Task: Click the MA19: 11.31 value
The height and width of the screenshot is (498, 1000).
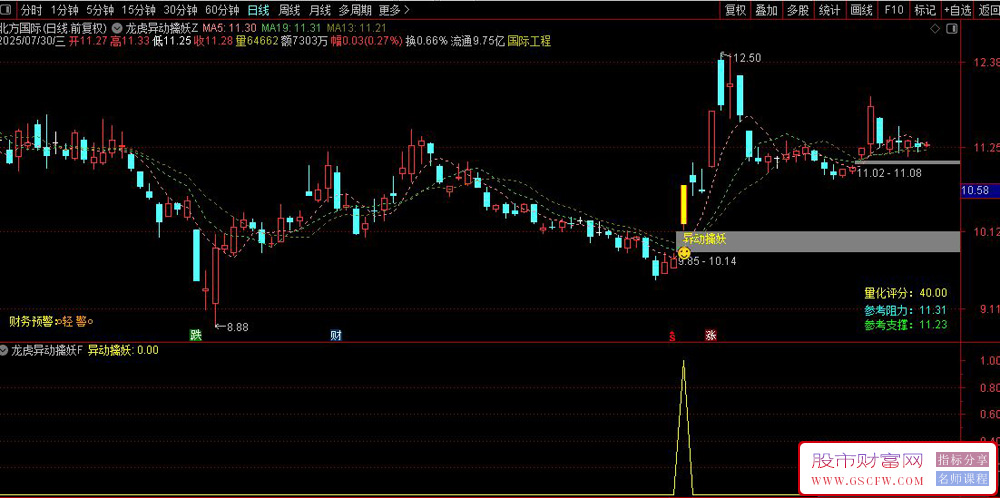Action: point(291,28)
